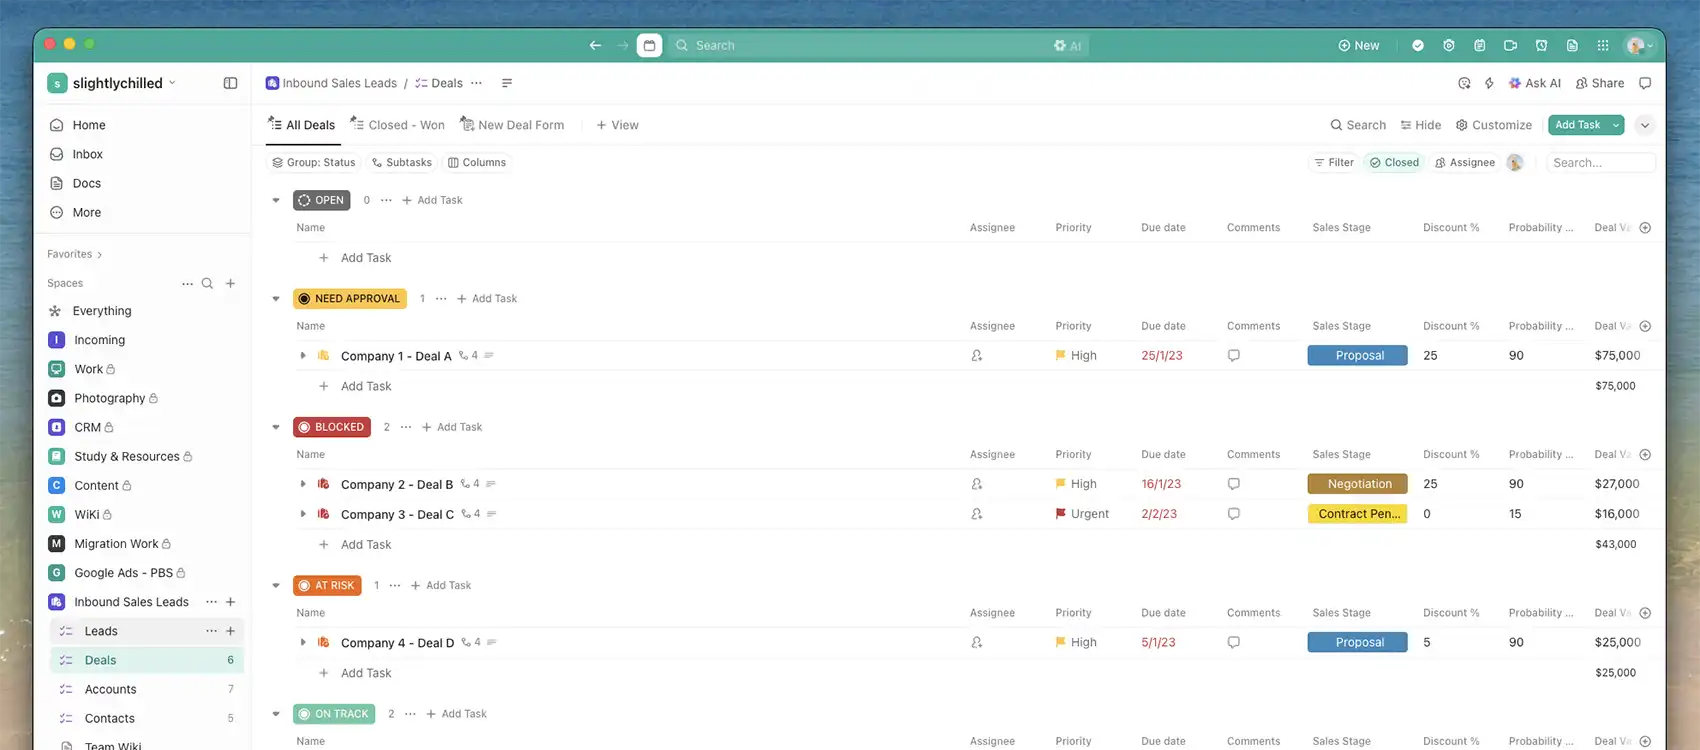
Task: Go back with the left arrow
Action: coord(595,45)
